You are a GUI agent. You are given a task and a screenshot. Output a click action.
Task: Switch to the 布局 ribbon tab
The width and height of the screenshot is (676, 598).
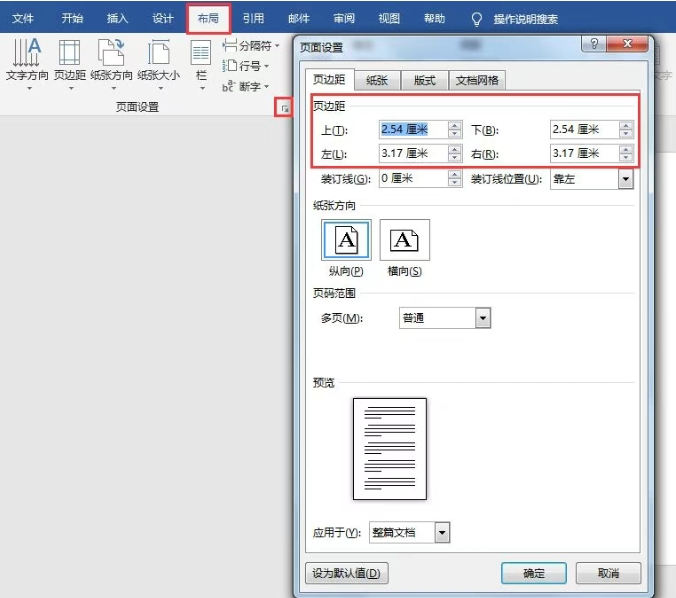208,19
